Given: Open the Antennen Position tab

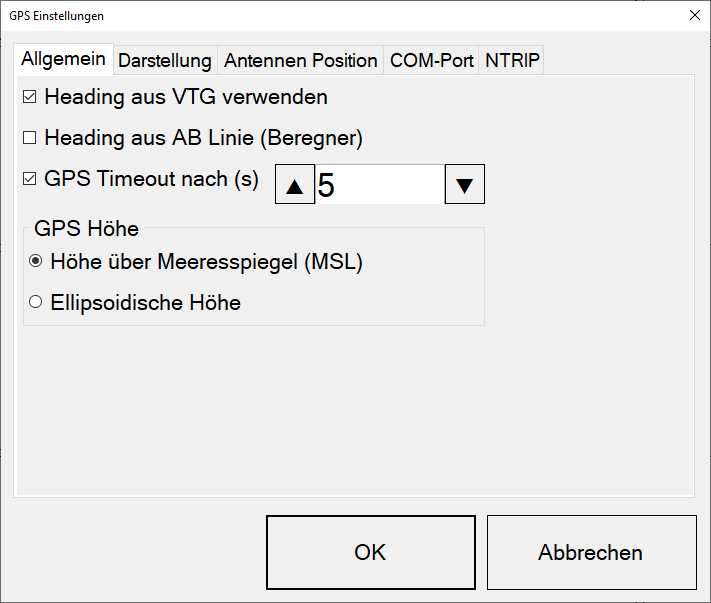Looking at the screenshot, I should [300, 60].
